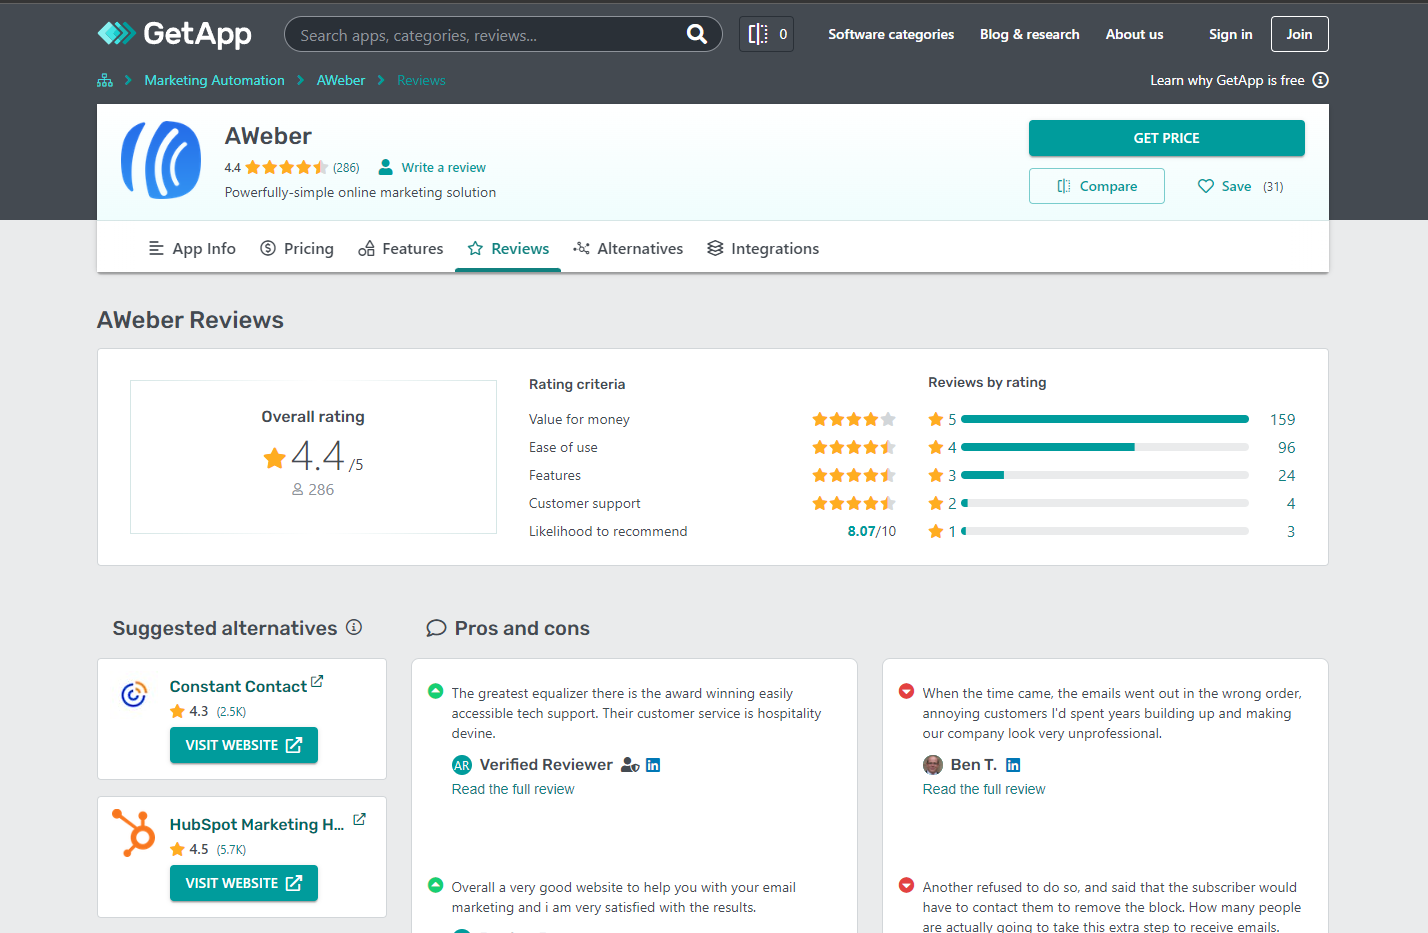Click the green pro icon on tech support review
The height and width of the screenshot is (933, 1428).
click(x=435, y=691)
